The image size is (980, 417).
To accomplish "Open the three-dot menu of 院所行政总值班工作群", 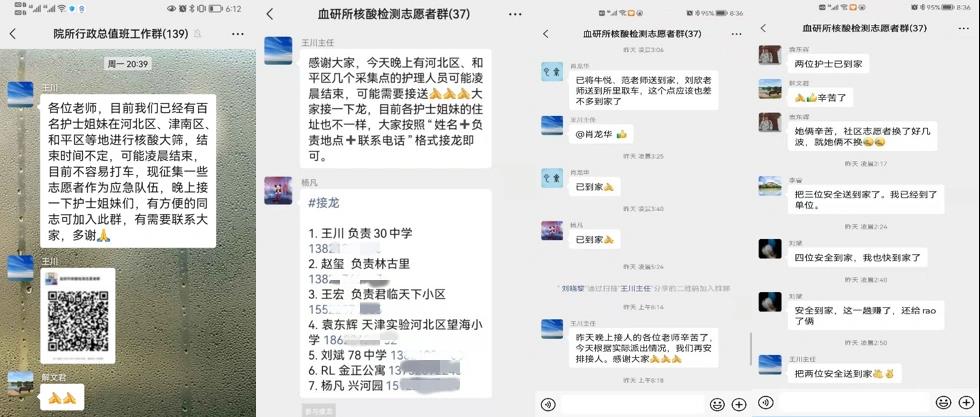I will point(238,34).
